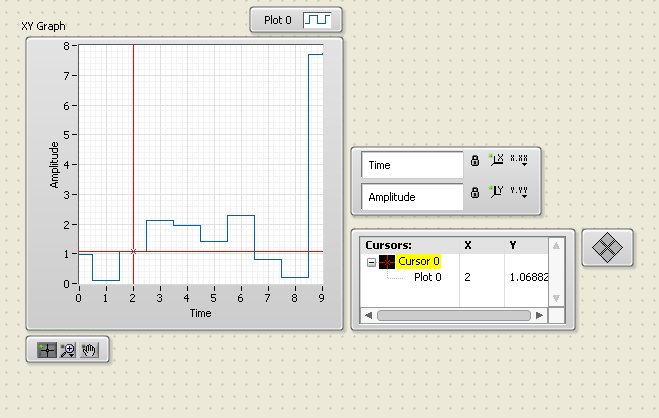Click the cursor Y value 1.06882

pyautogui.click(x=529, y=277)
